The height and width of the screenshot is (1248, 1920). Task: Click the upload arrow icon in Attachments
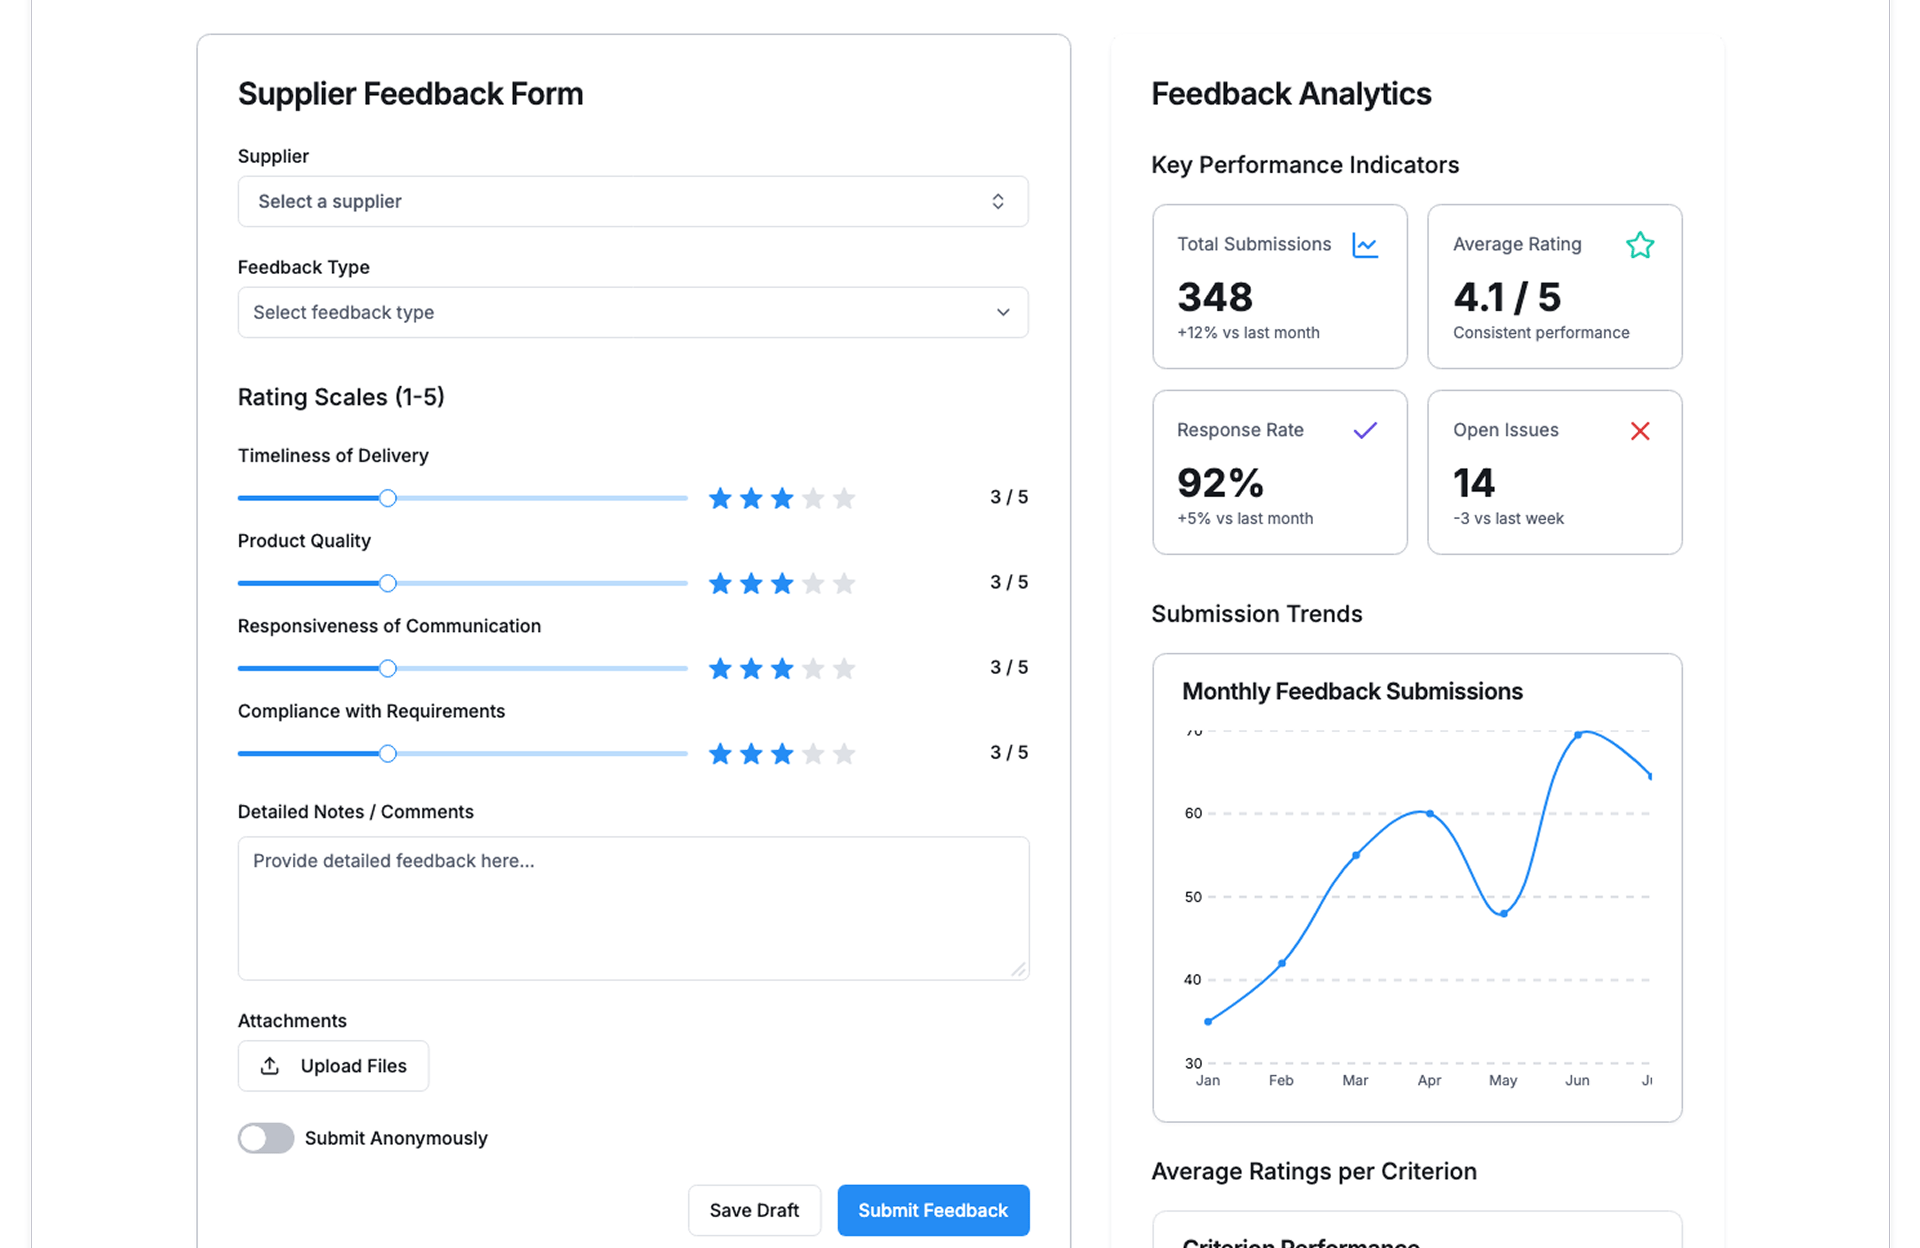[270, 1066]
